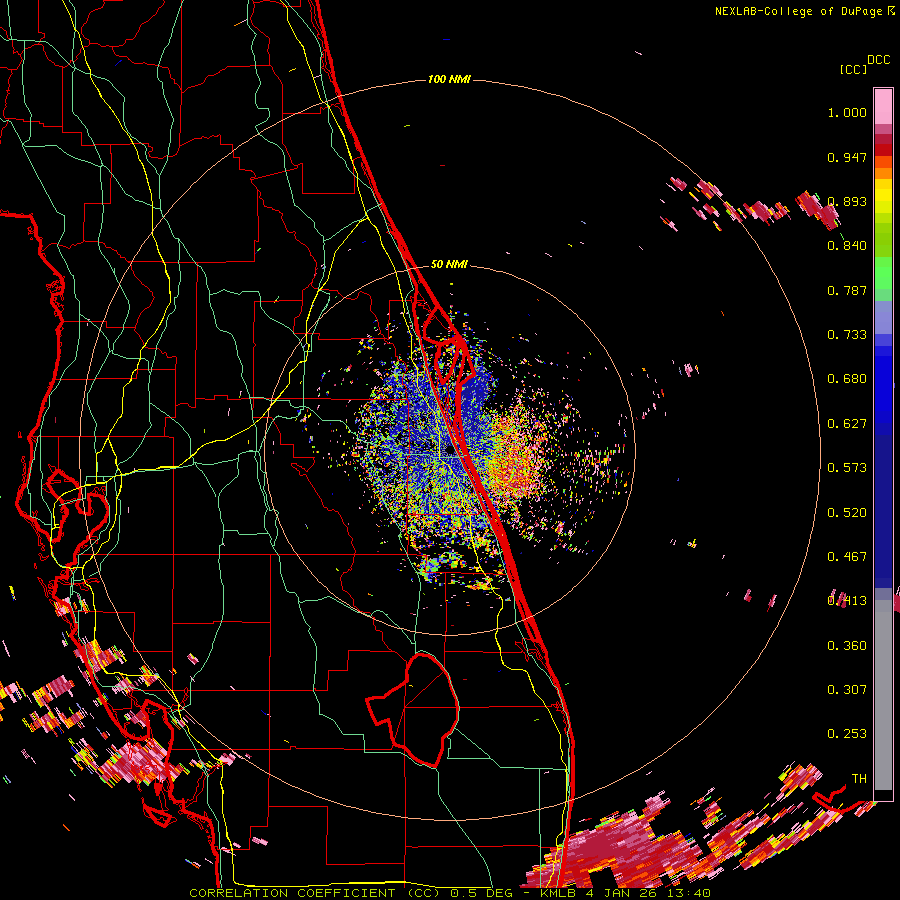Click the 0.573 color scale label
Viewport: 900px width, 900px height.
[847, 468]
